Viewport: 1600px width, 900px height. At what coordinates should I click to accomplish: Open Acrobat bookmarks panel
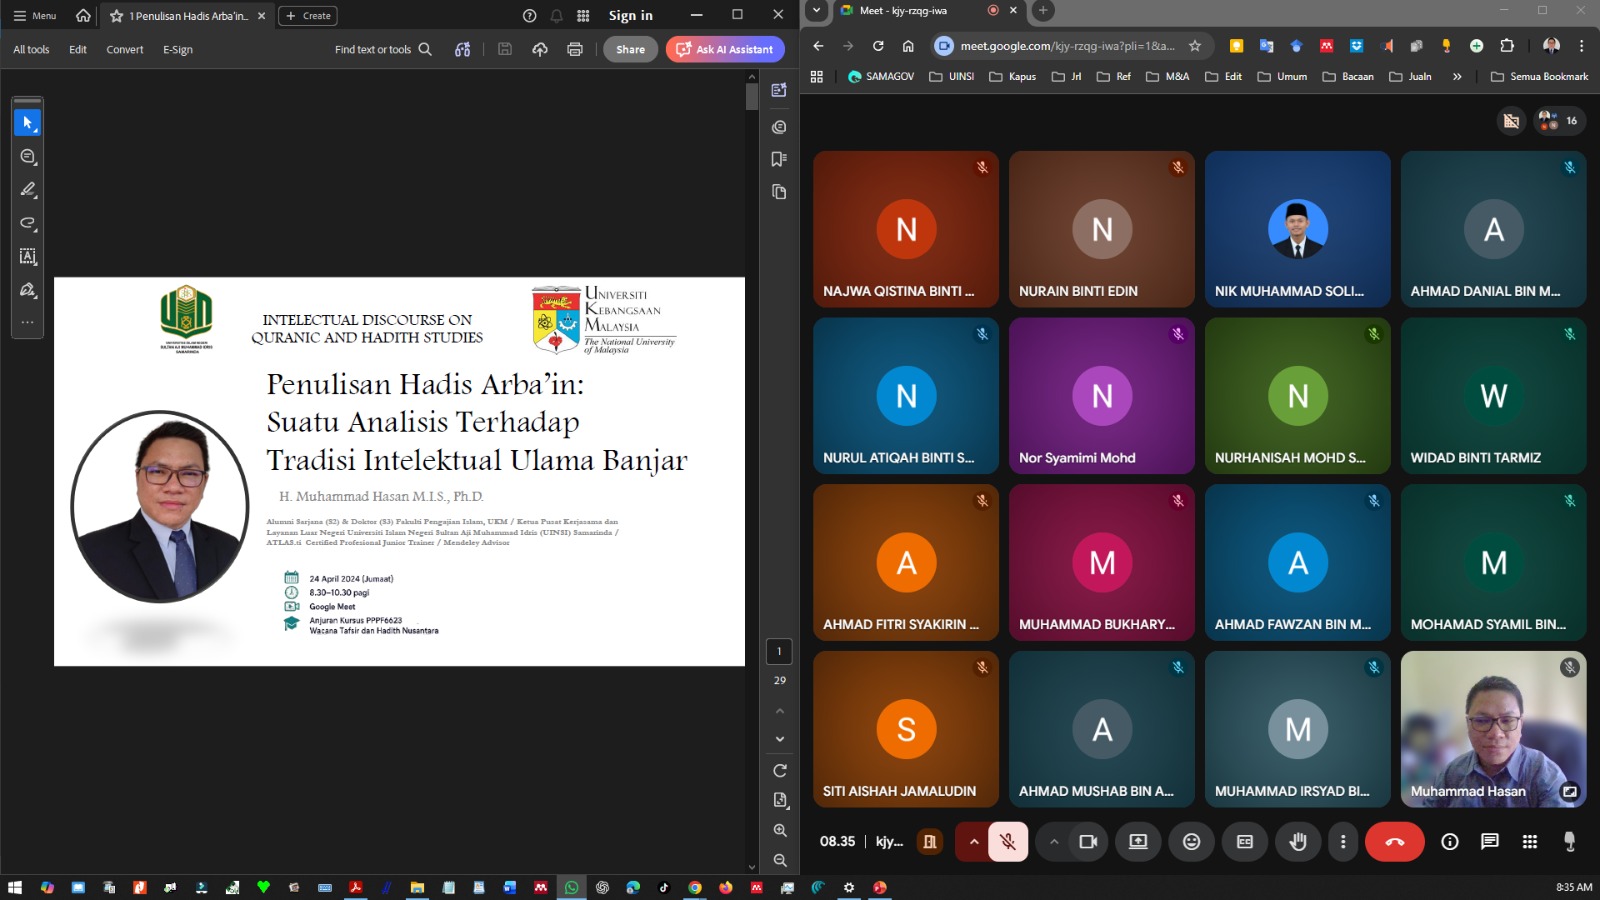[x=779, y=159]
